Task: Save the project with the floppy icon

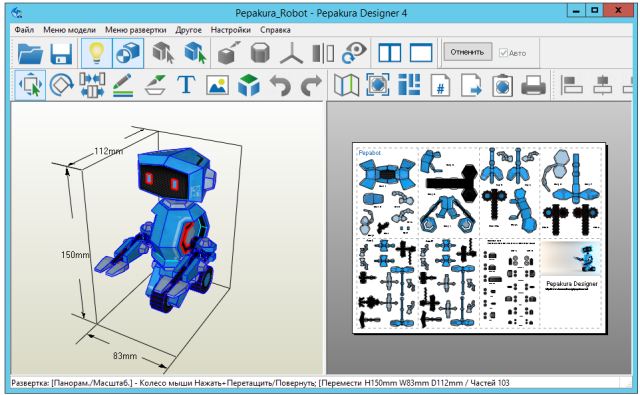Action: pos(61,53)
